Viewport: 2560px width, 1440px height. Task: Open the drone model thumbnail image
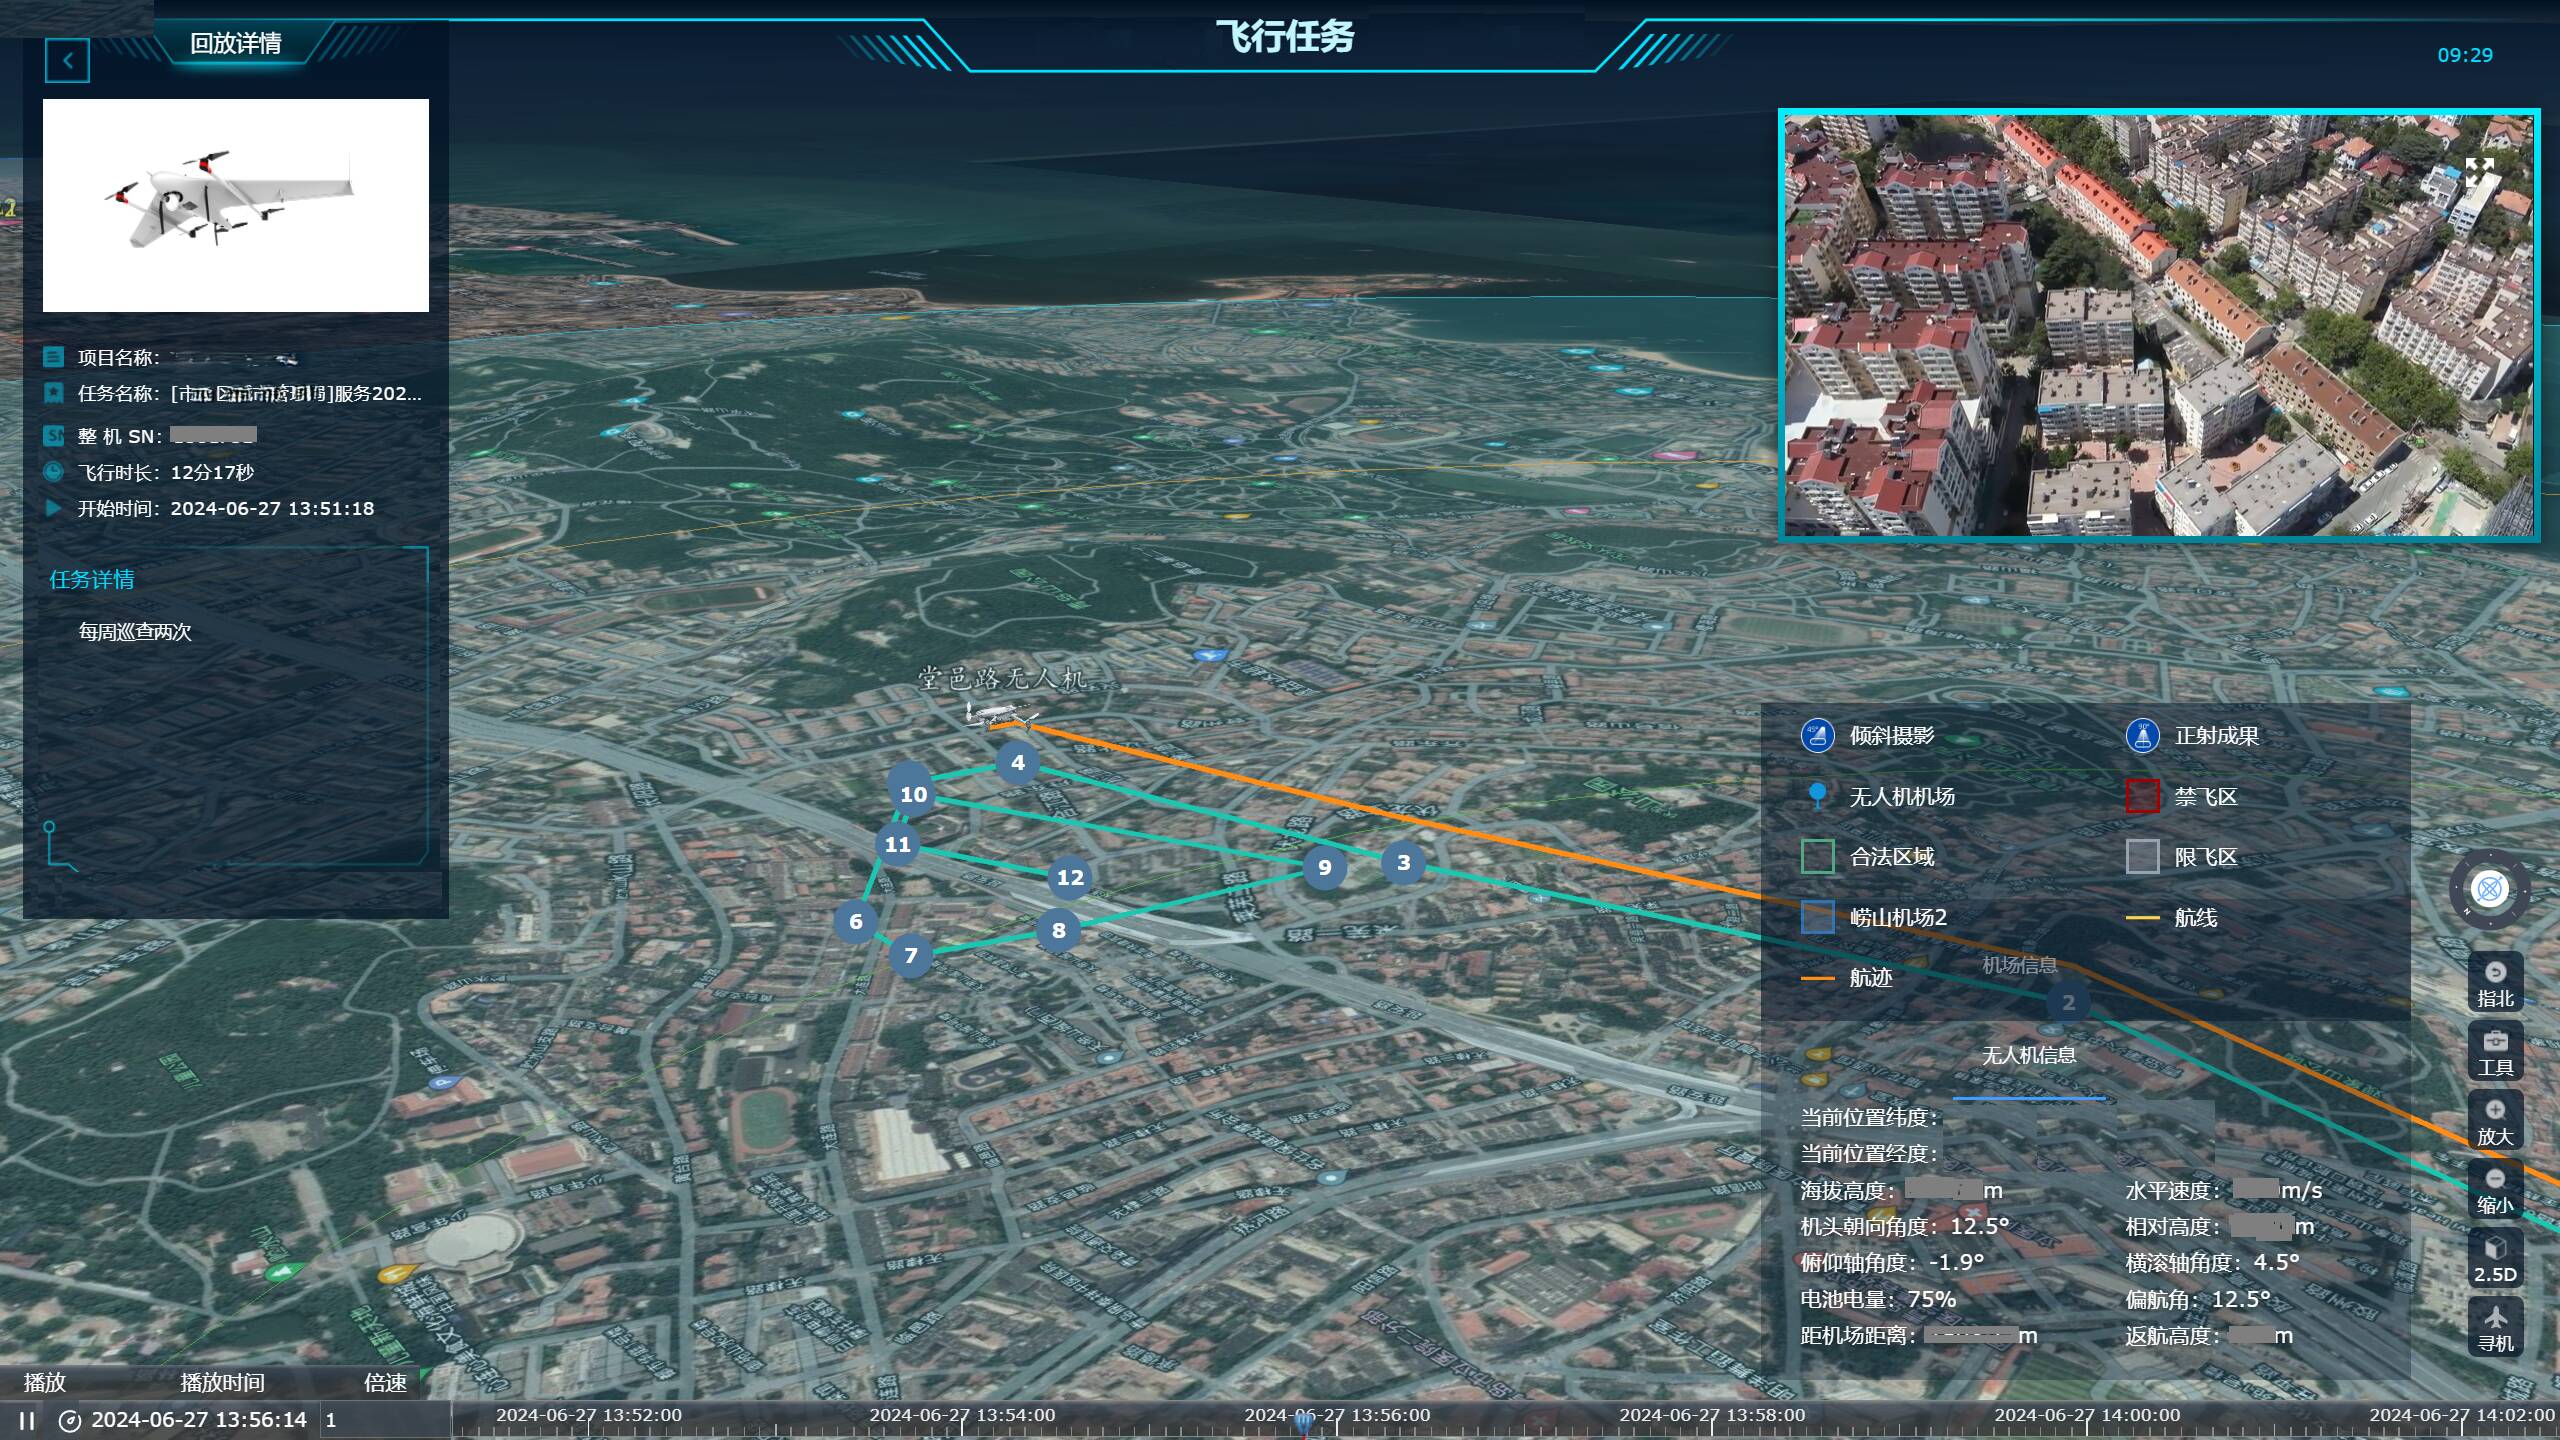(235, 205)
